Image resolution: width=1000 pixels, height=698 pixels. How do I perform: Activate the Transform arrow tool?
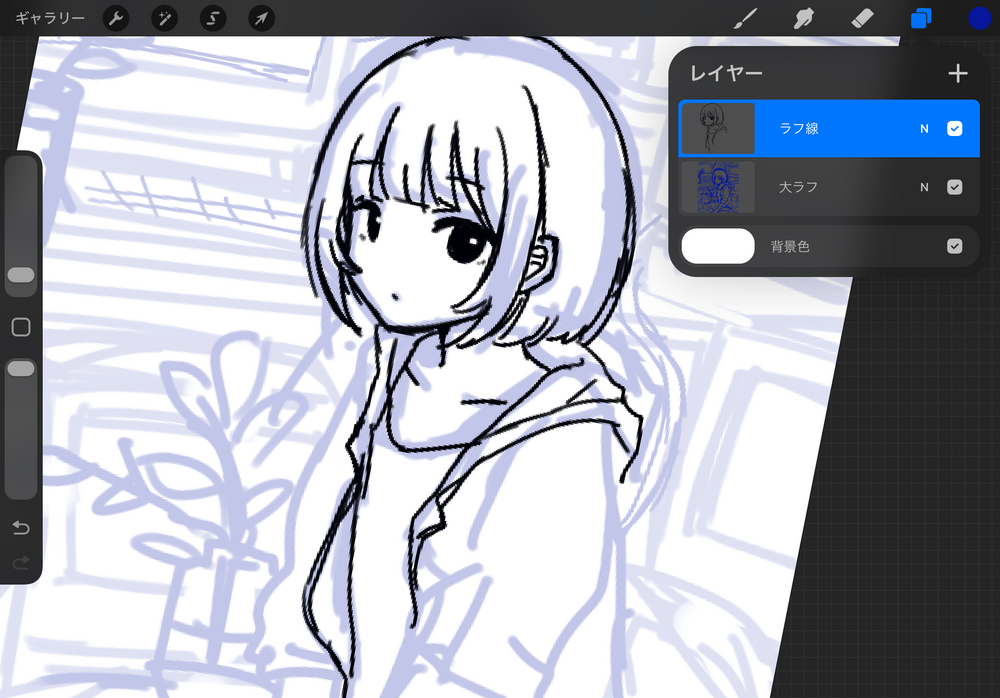(x=261, y=18)
